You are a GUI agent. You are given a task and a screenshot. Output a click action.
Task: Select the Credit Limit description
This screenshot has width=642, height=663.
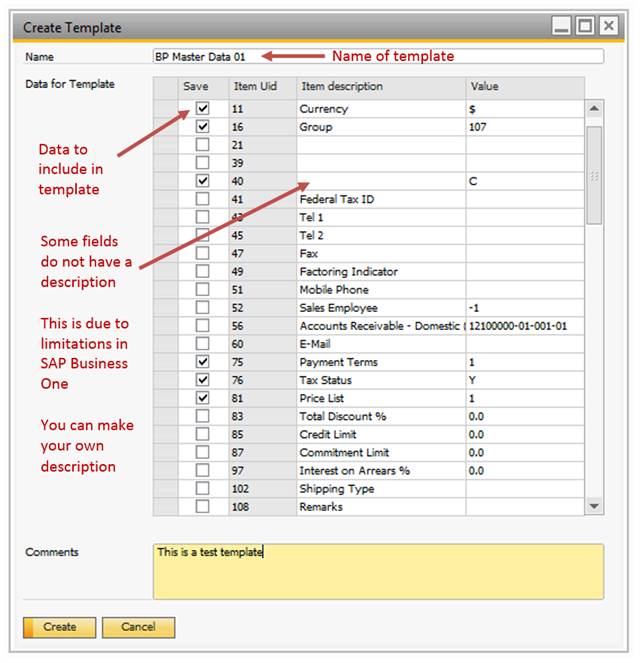(x=381, y=434)
